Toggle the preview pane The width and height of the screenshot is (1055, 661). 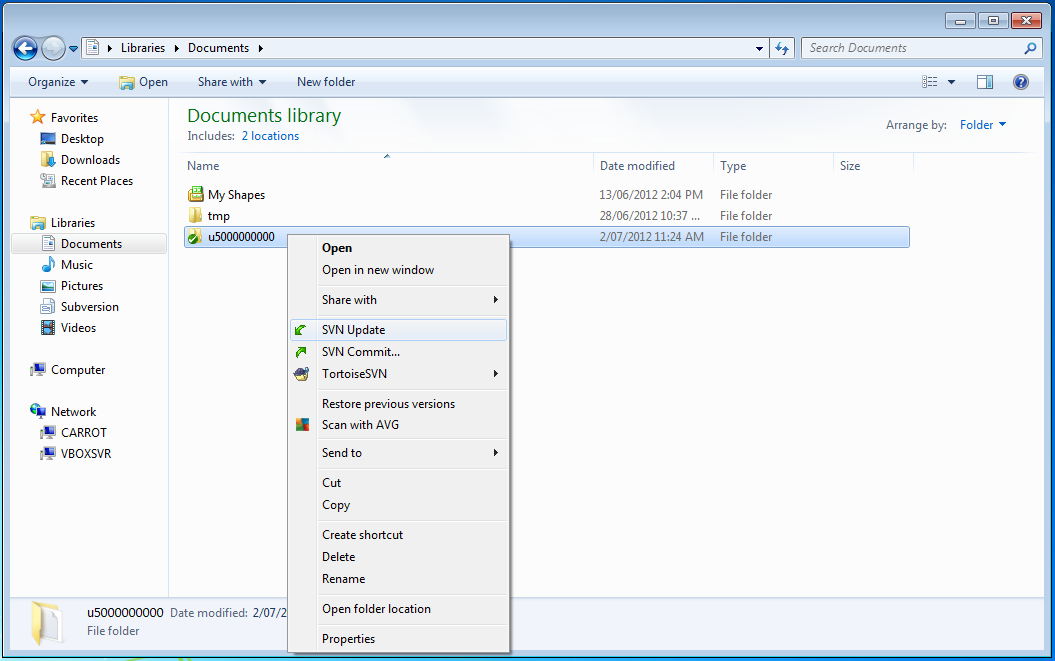pos(985,81)
